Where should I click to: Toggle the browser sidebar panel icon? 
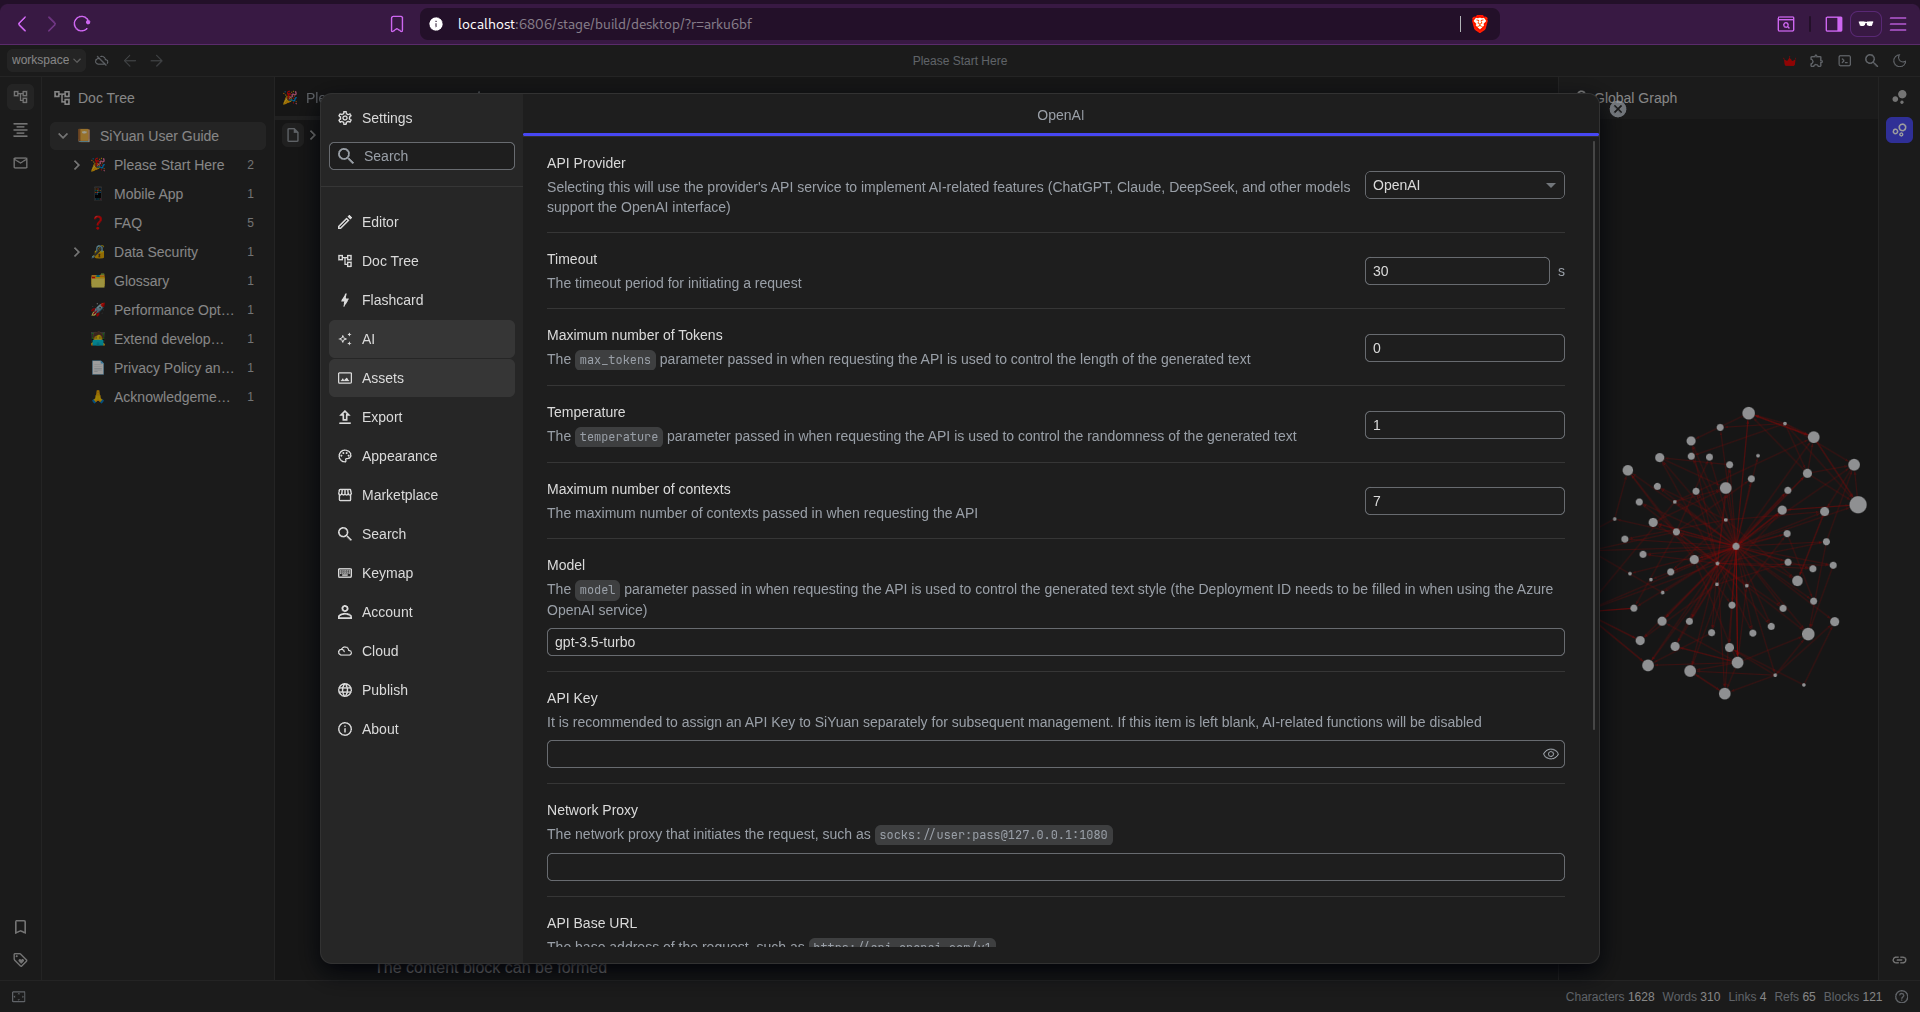coord(1834,24)
